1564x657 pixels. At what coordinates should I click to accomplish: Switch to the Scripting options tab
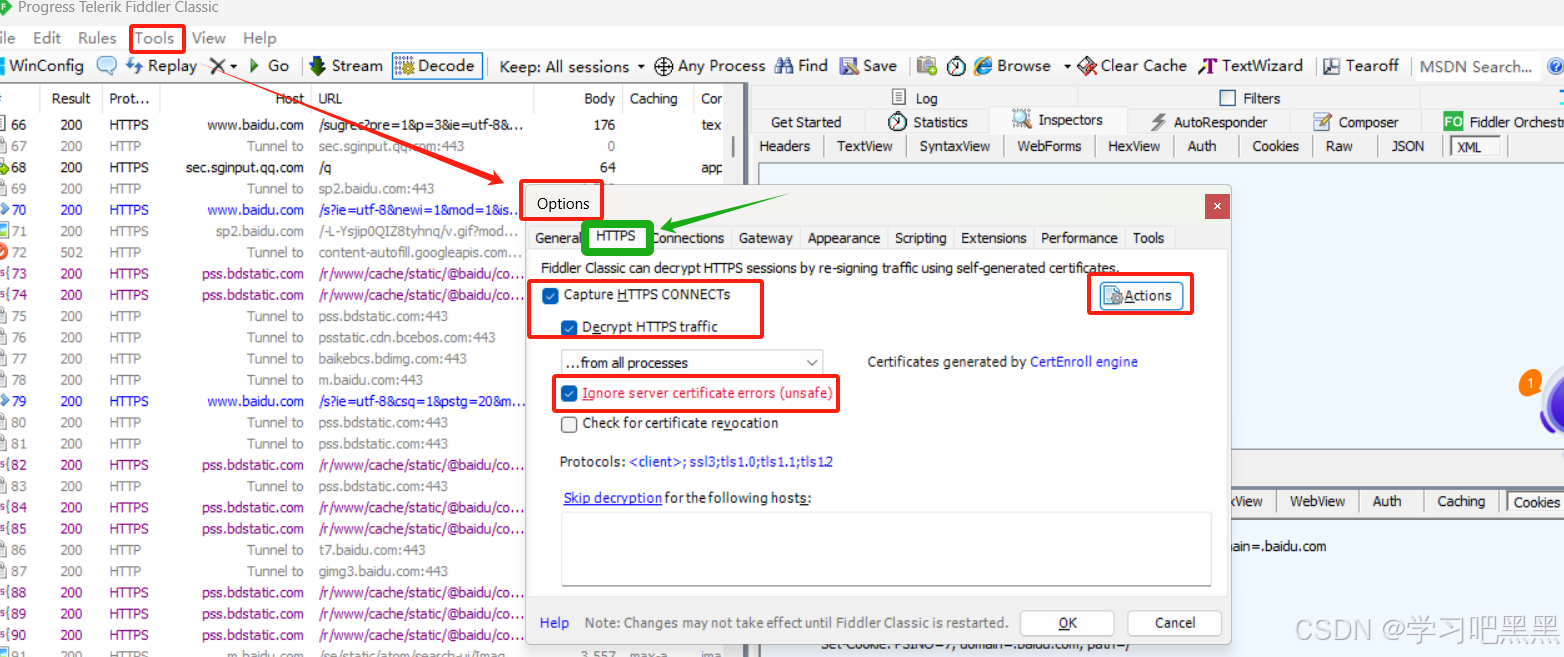coord(920,238)
